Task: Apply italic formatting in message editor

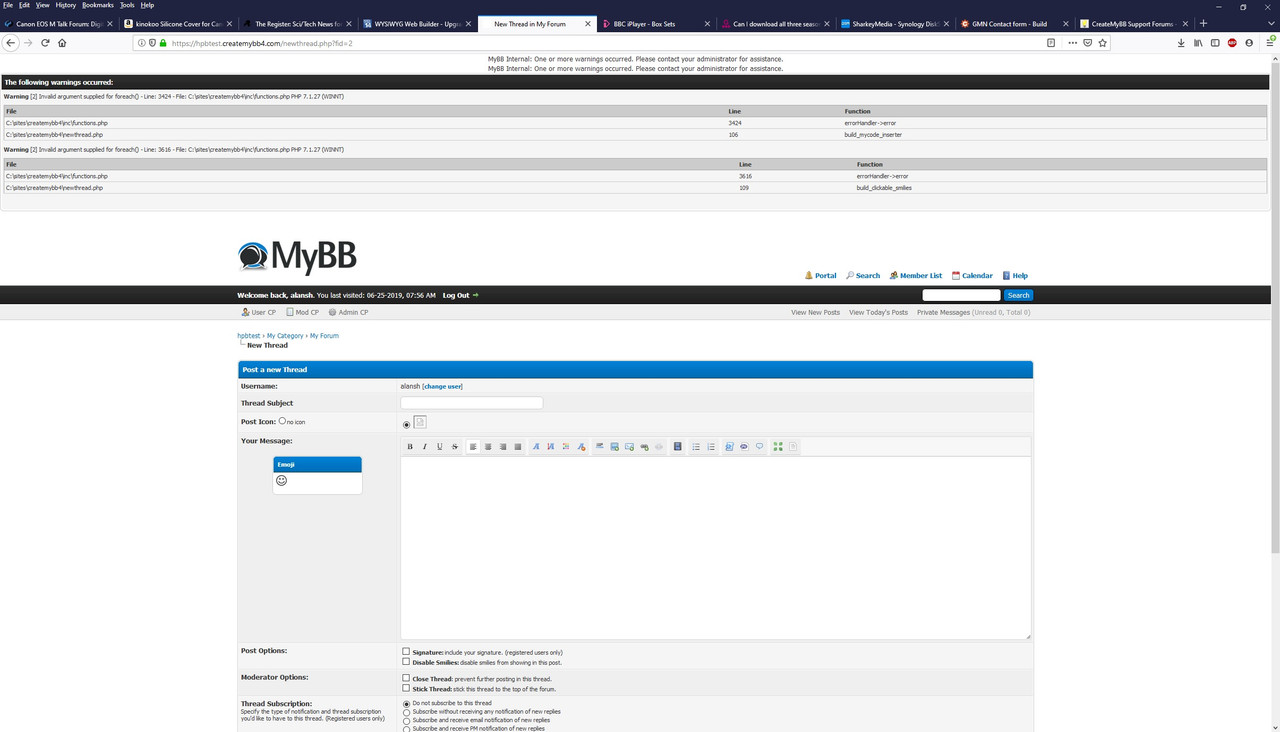Action: (424, 446)
